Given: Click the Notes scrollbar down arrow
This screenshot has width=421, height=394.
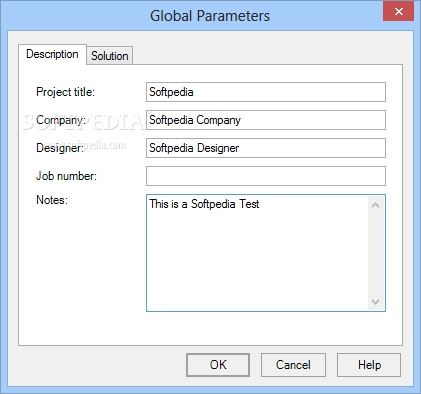Looking at the screenshot, I should pos(376,302).
